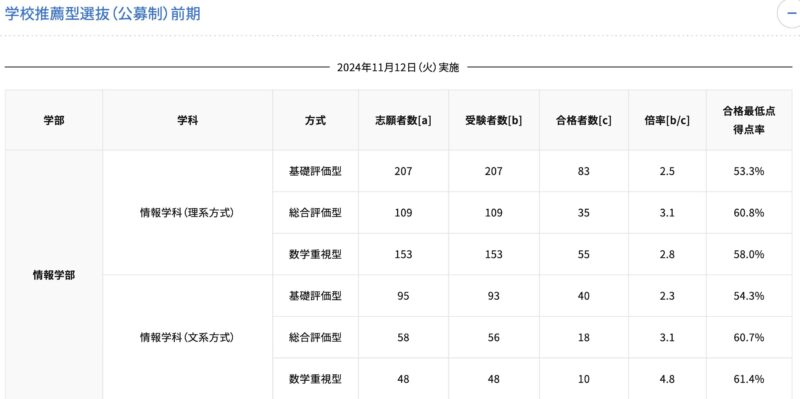800x399 pixels.
Task: Select minimum score rate 53.3%
Action: 748,171
